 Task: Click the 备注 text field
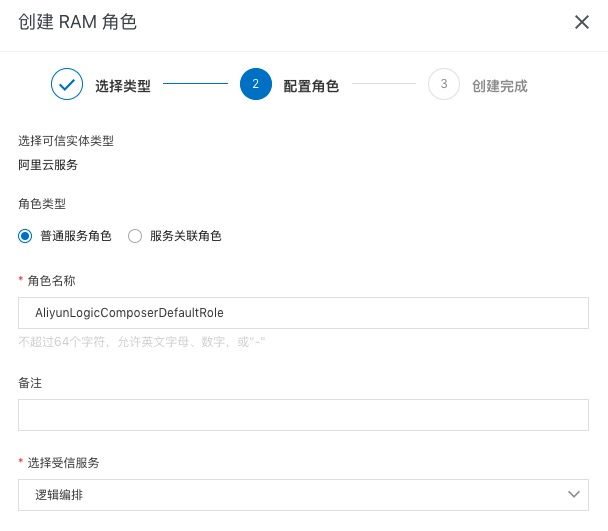(303, 415)
